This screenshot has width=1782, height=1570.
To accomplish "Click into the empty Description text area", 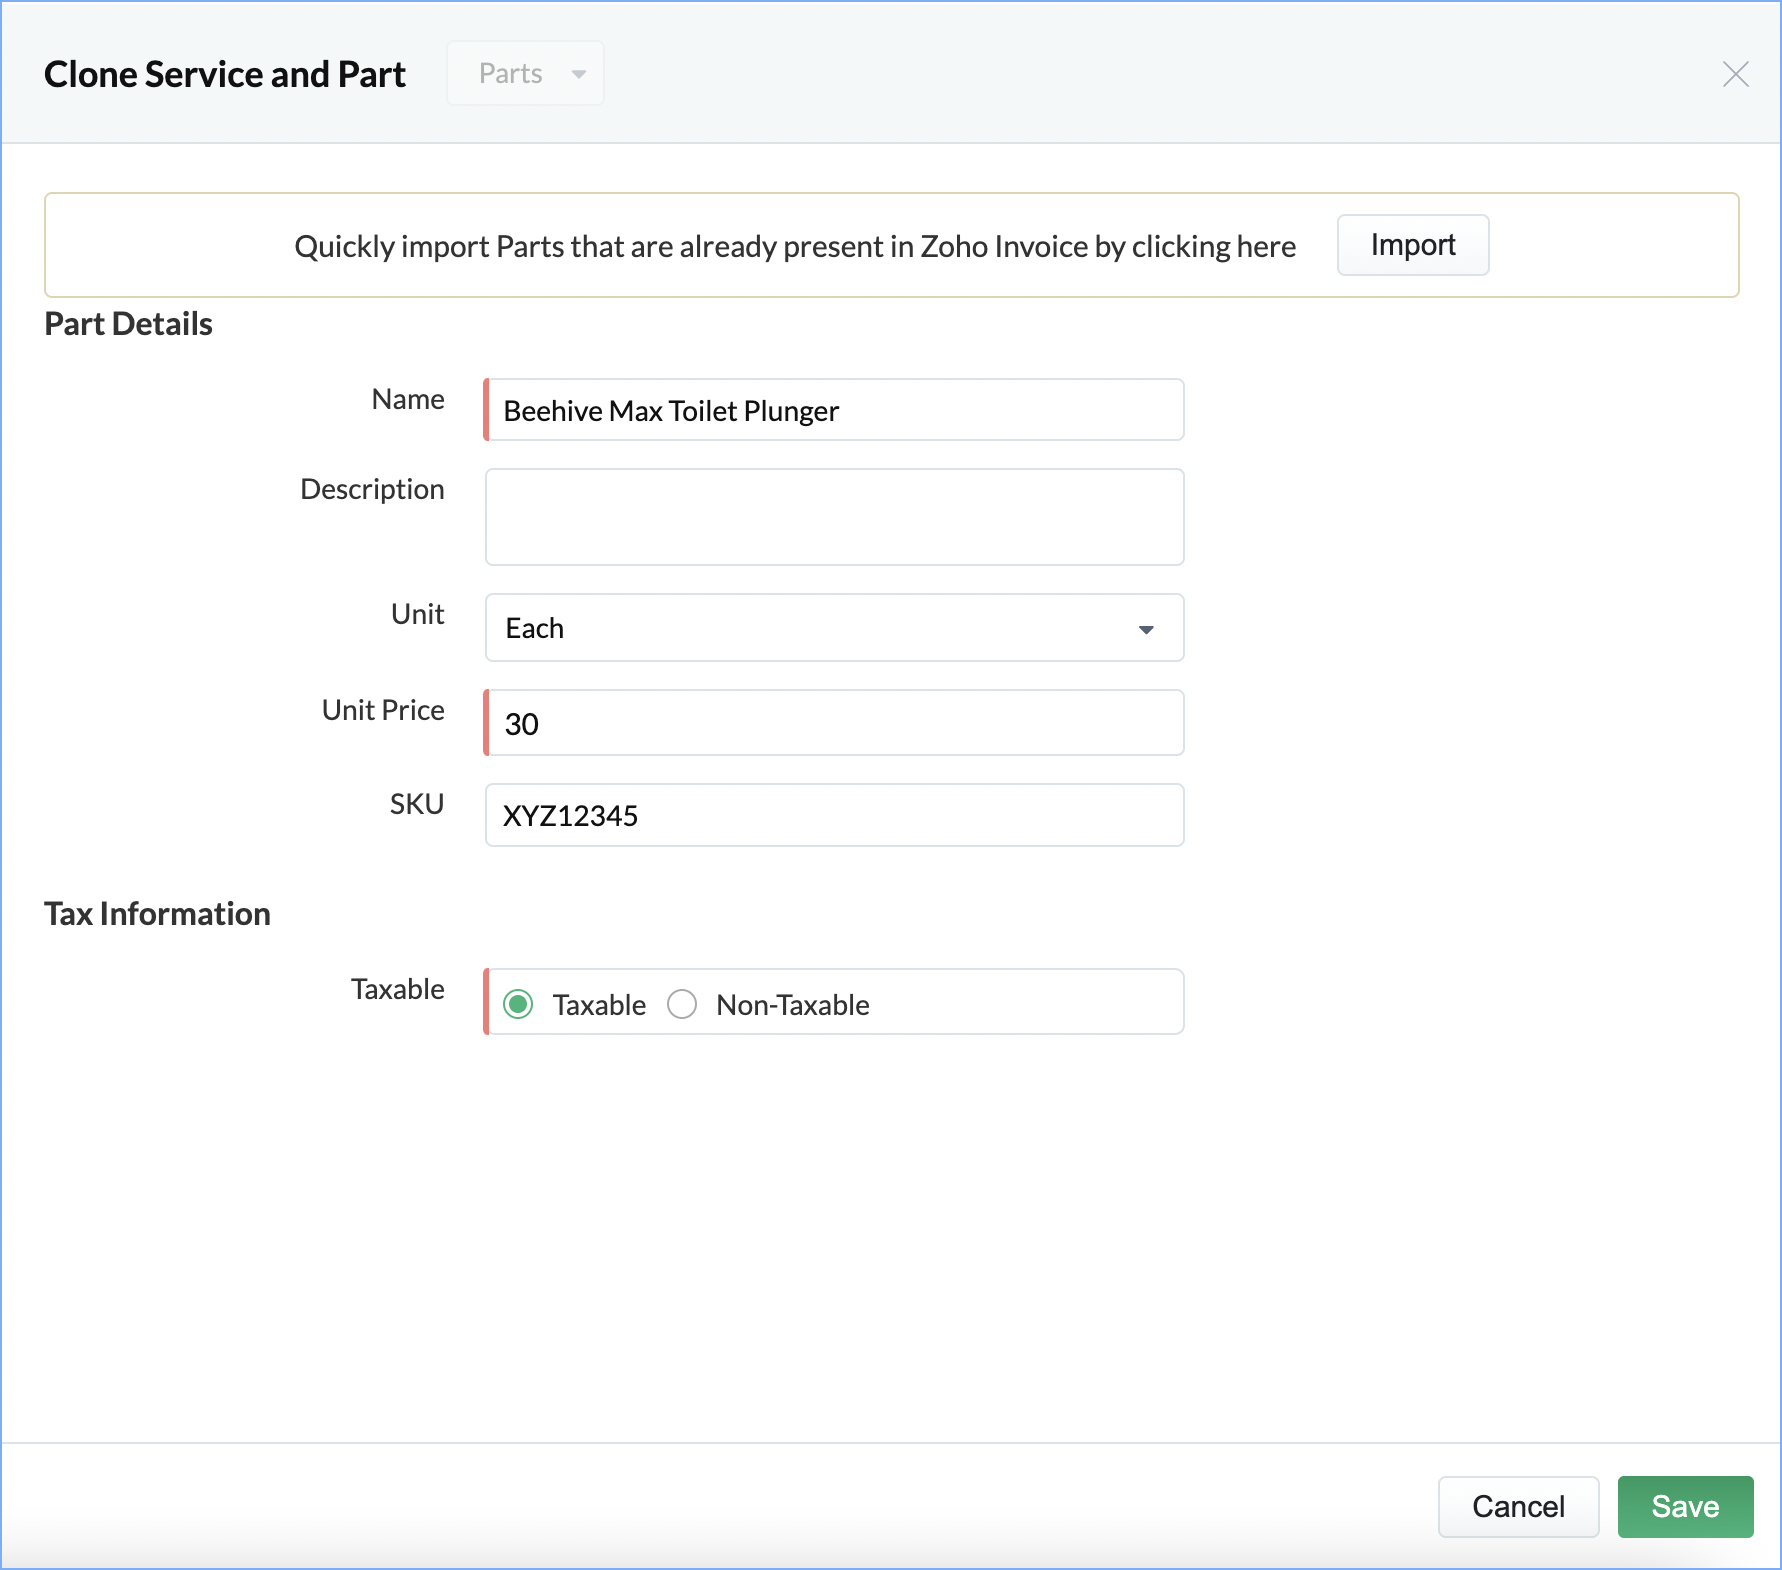I will point(835,517).
